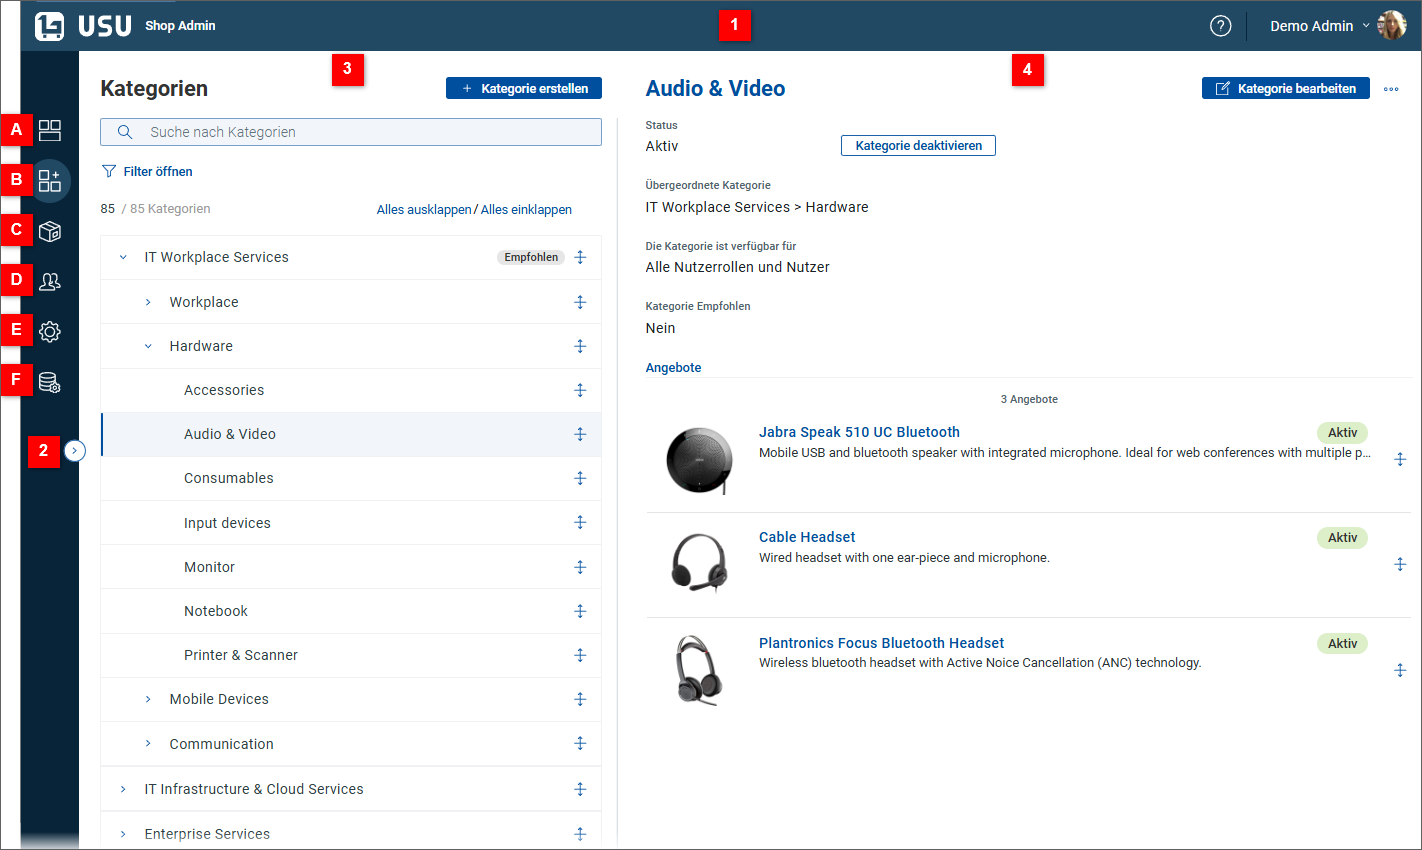Open the users icon in sidebar
Screen dimensions: 1422x850
[50, 282]
